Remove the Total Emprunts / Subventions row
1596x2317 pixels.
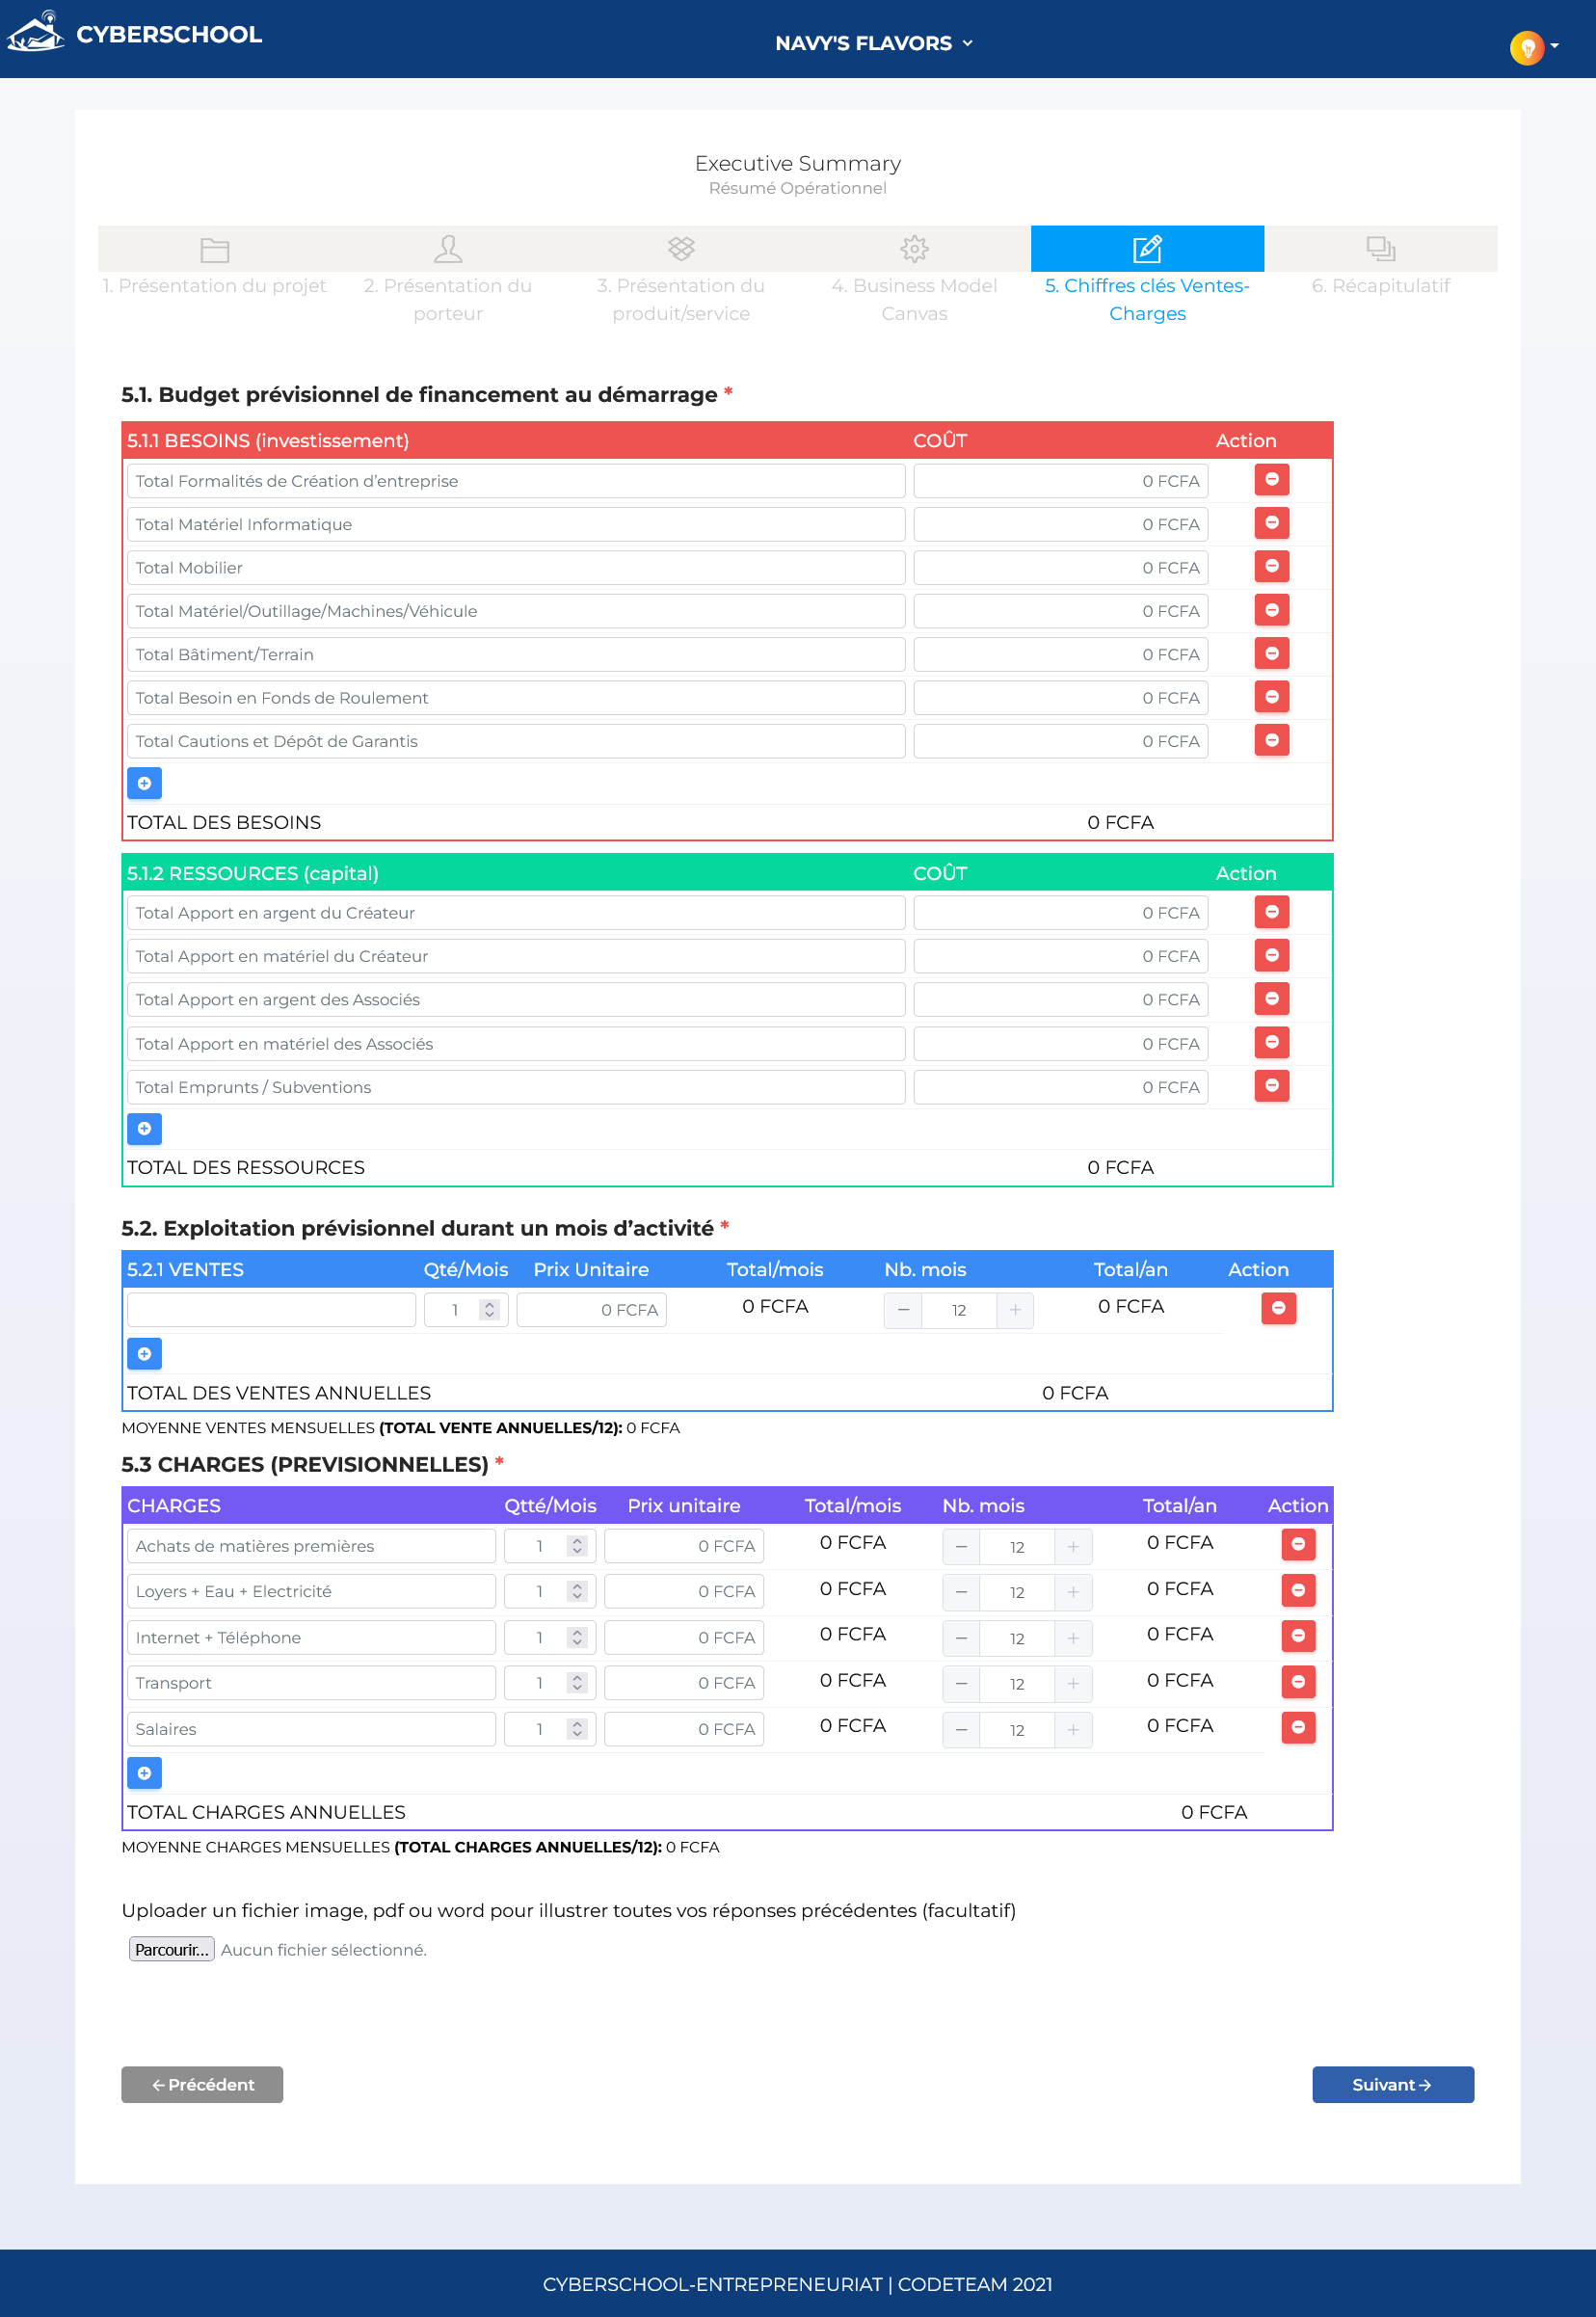[1271, 1085]
